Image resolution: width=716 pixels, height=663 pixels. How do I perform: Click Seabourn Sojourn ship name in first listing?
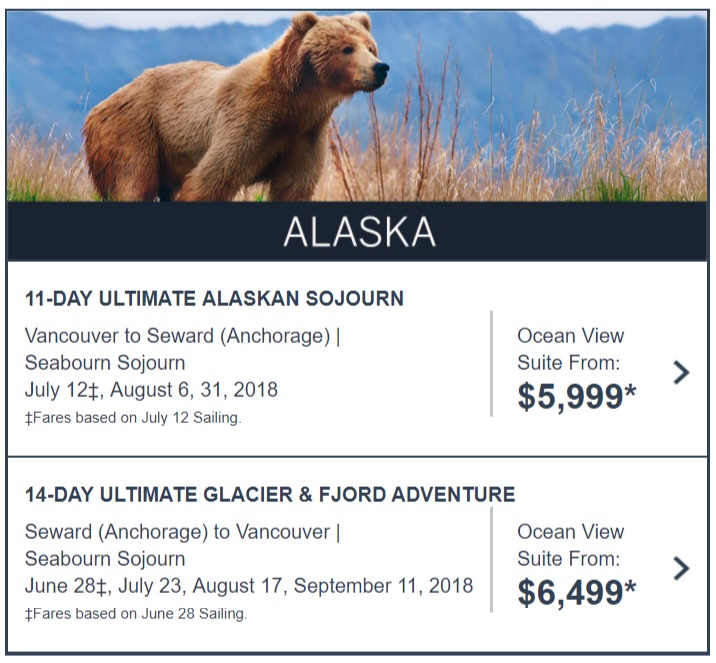[105, 363]
